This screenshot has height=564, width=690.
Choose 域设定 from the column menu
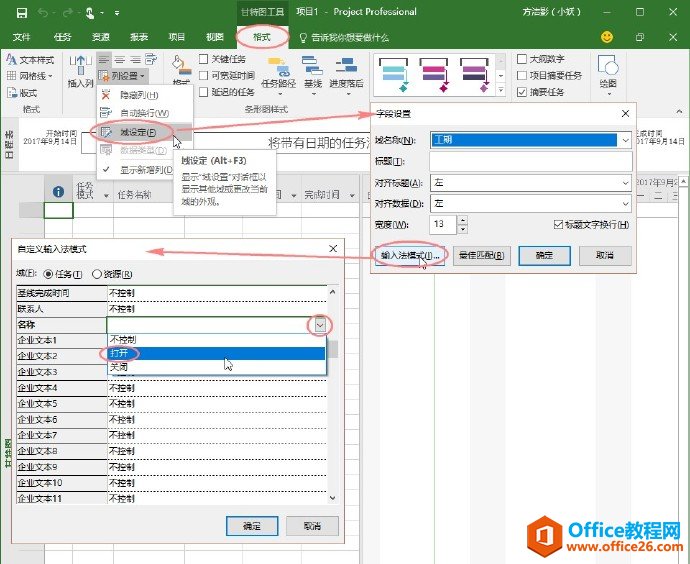[136, 132]
